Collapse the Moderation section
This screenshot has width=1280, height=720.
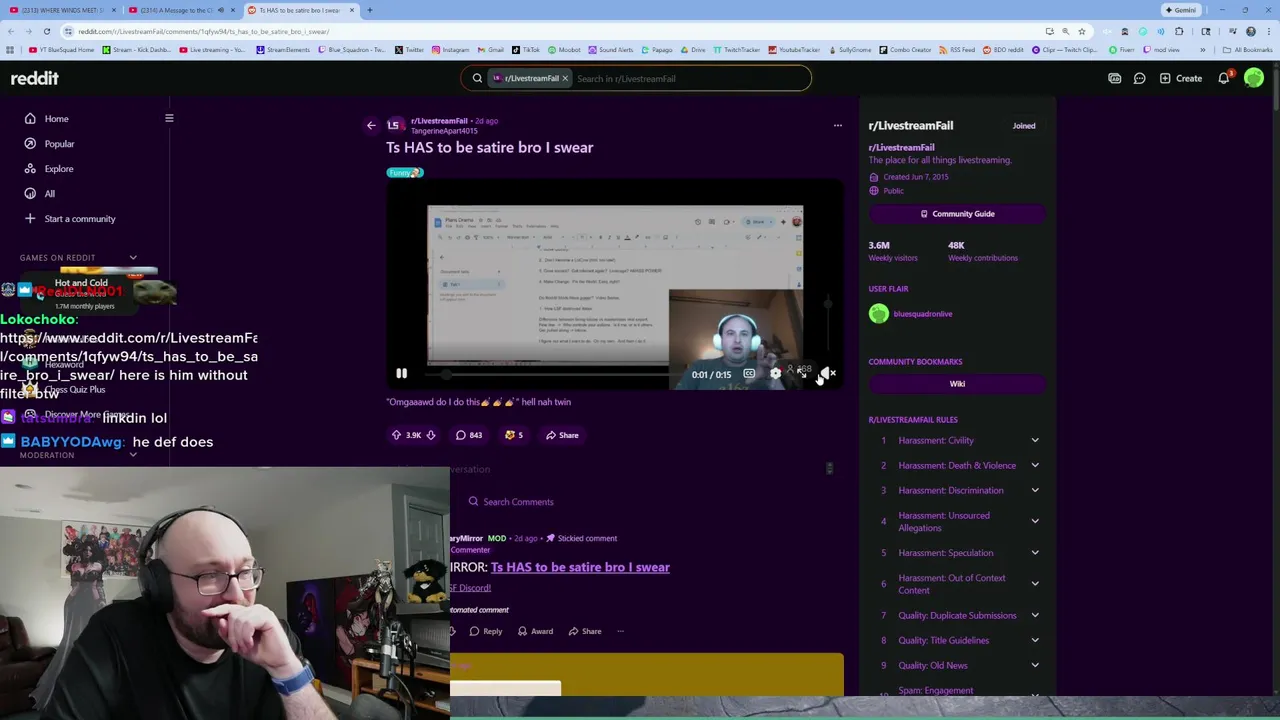pos(133,455)
